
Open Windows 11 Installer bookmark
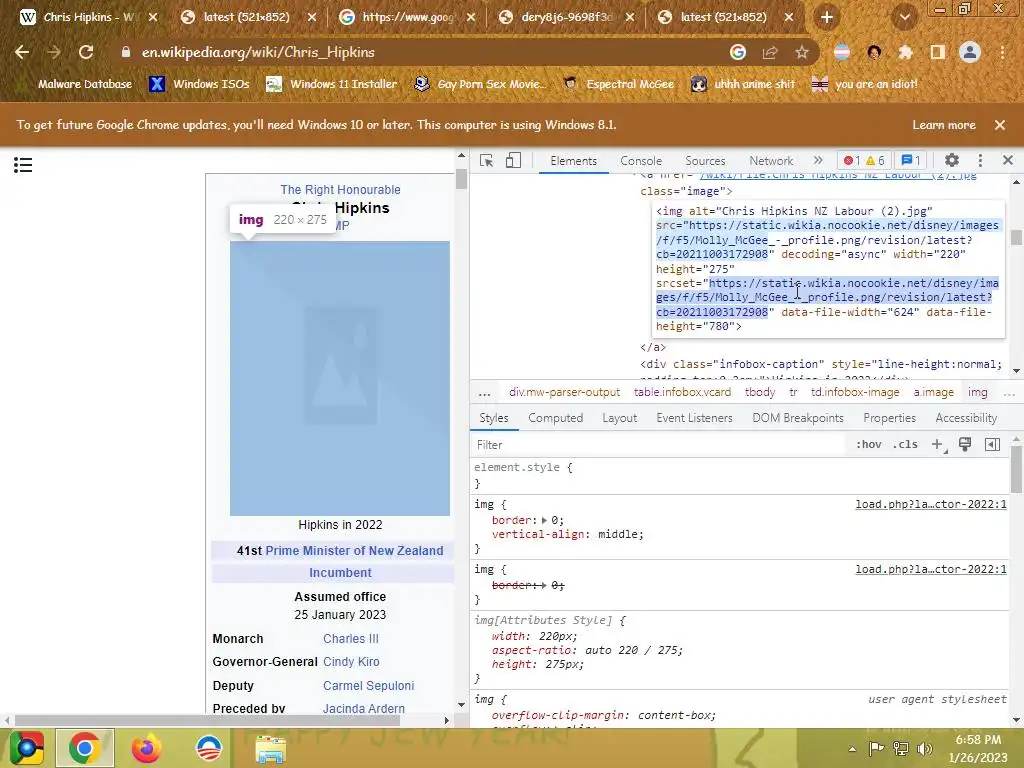point(332,84)
